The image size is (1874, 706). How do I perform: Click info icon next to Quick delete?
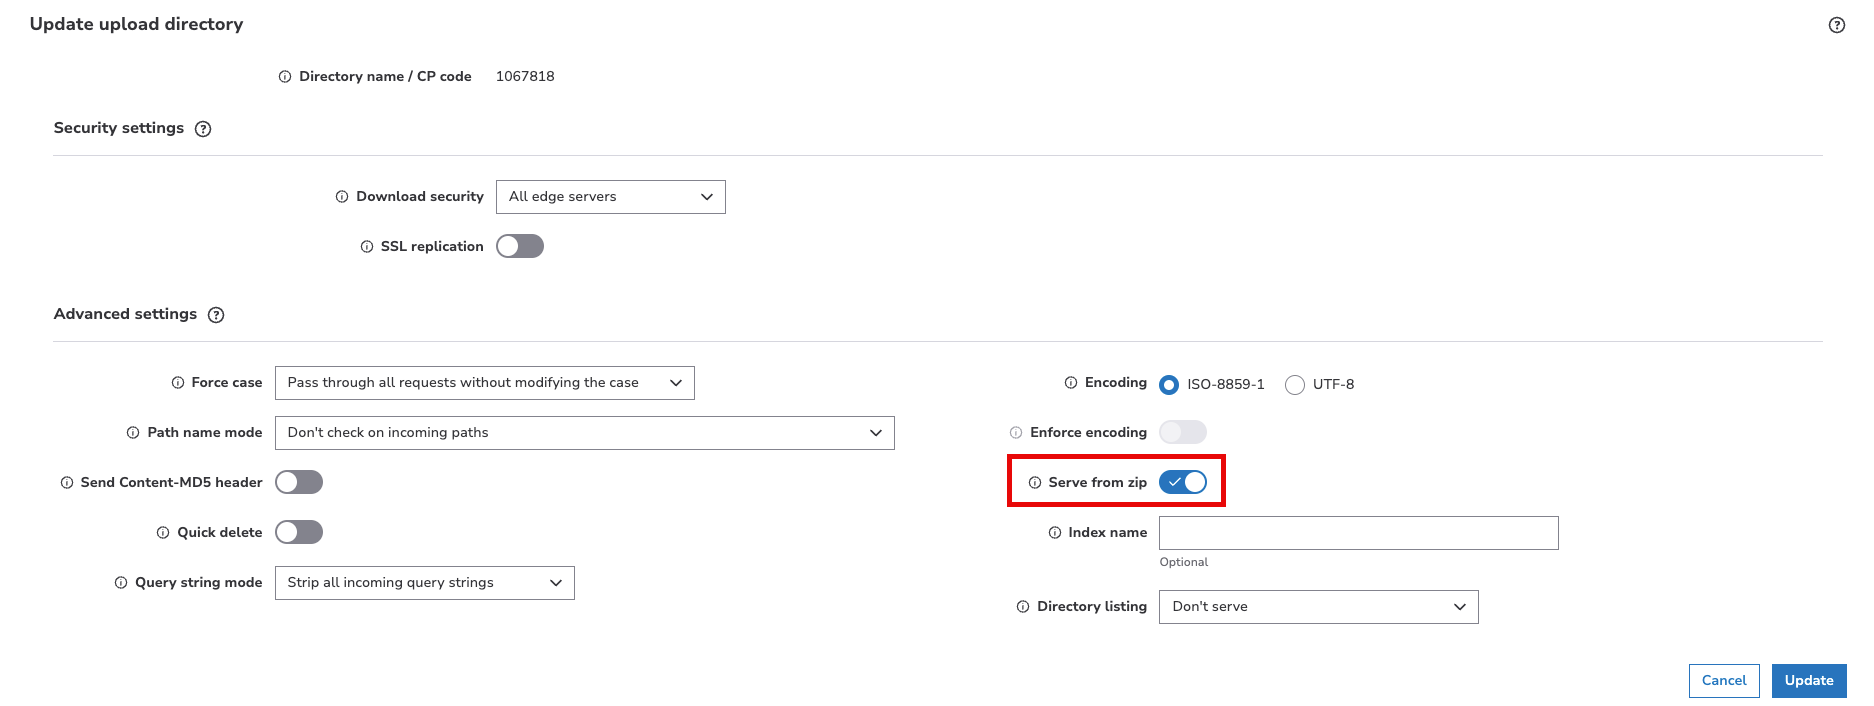coord(163,533)
